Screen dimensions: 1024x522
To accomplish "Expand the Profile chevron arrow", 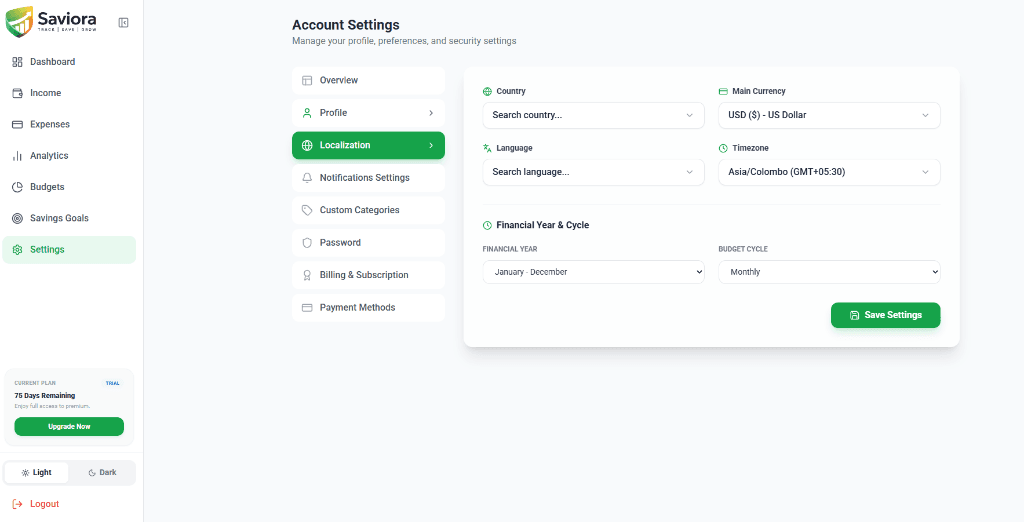I will [431, 113].
